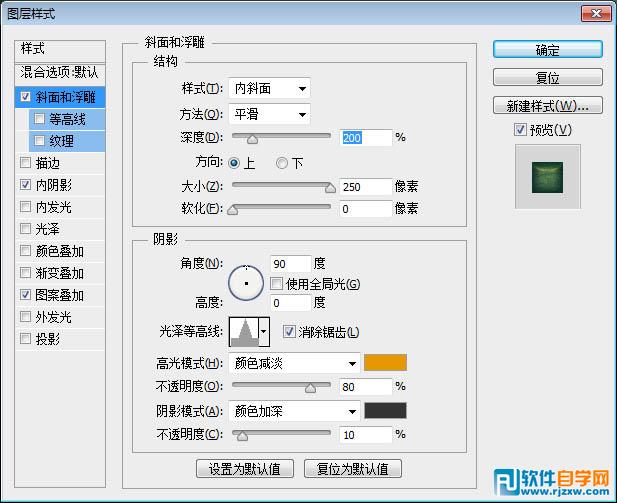The image size is (617, 503).
Task: Click the dark shadow color swatch
Action: coord(385,411)
